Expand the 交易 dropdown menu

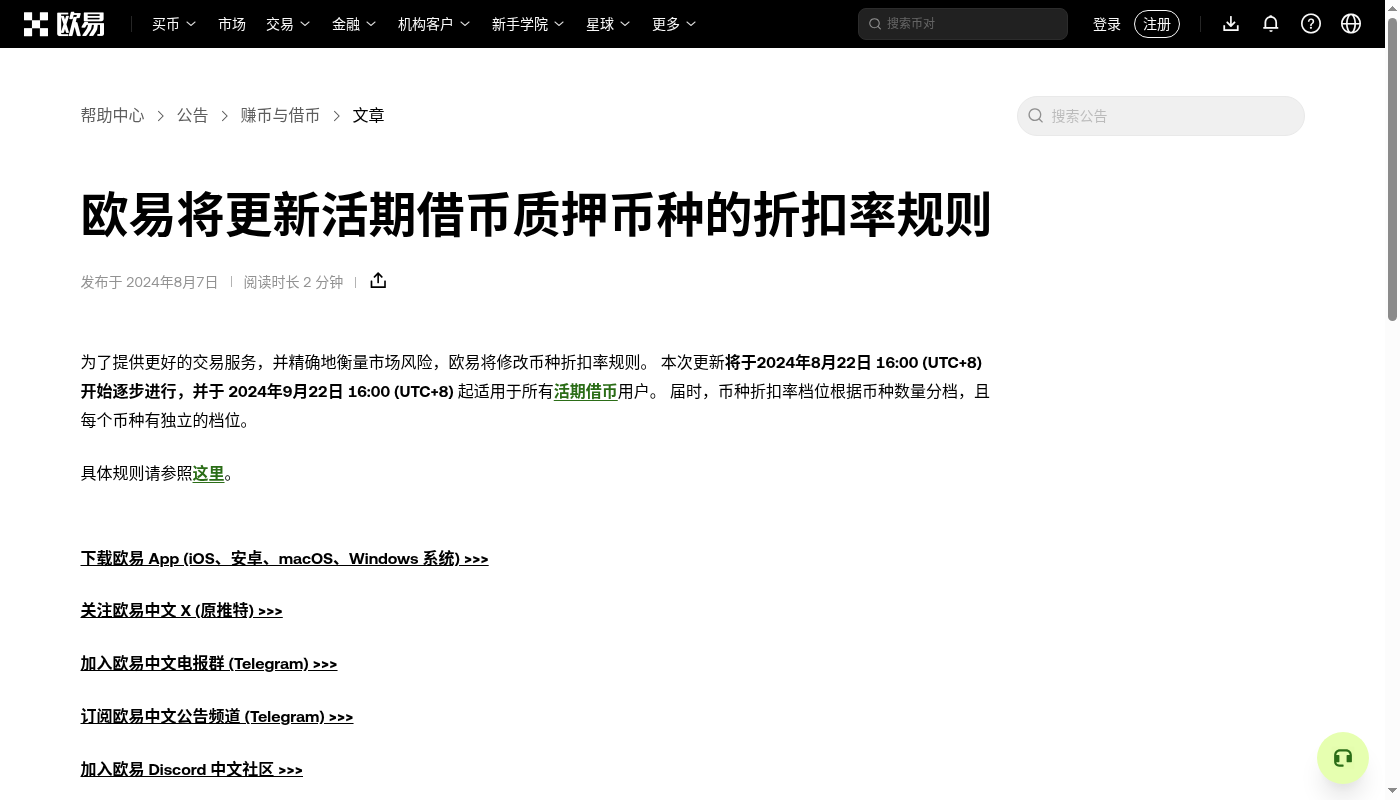(288, 24)
